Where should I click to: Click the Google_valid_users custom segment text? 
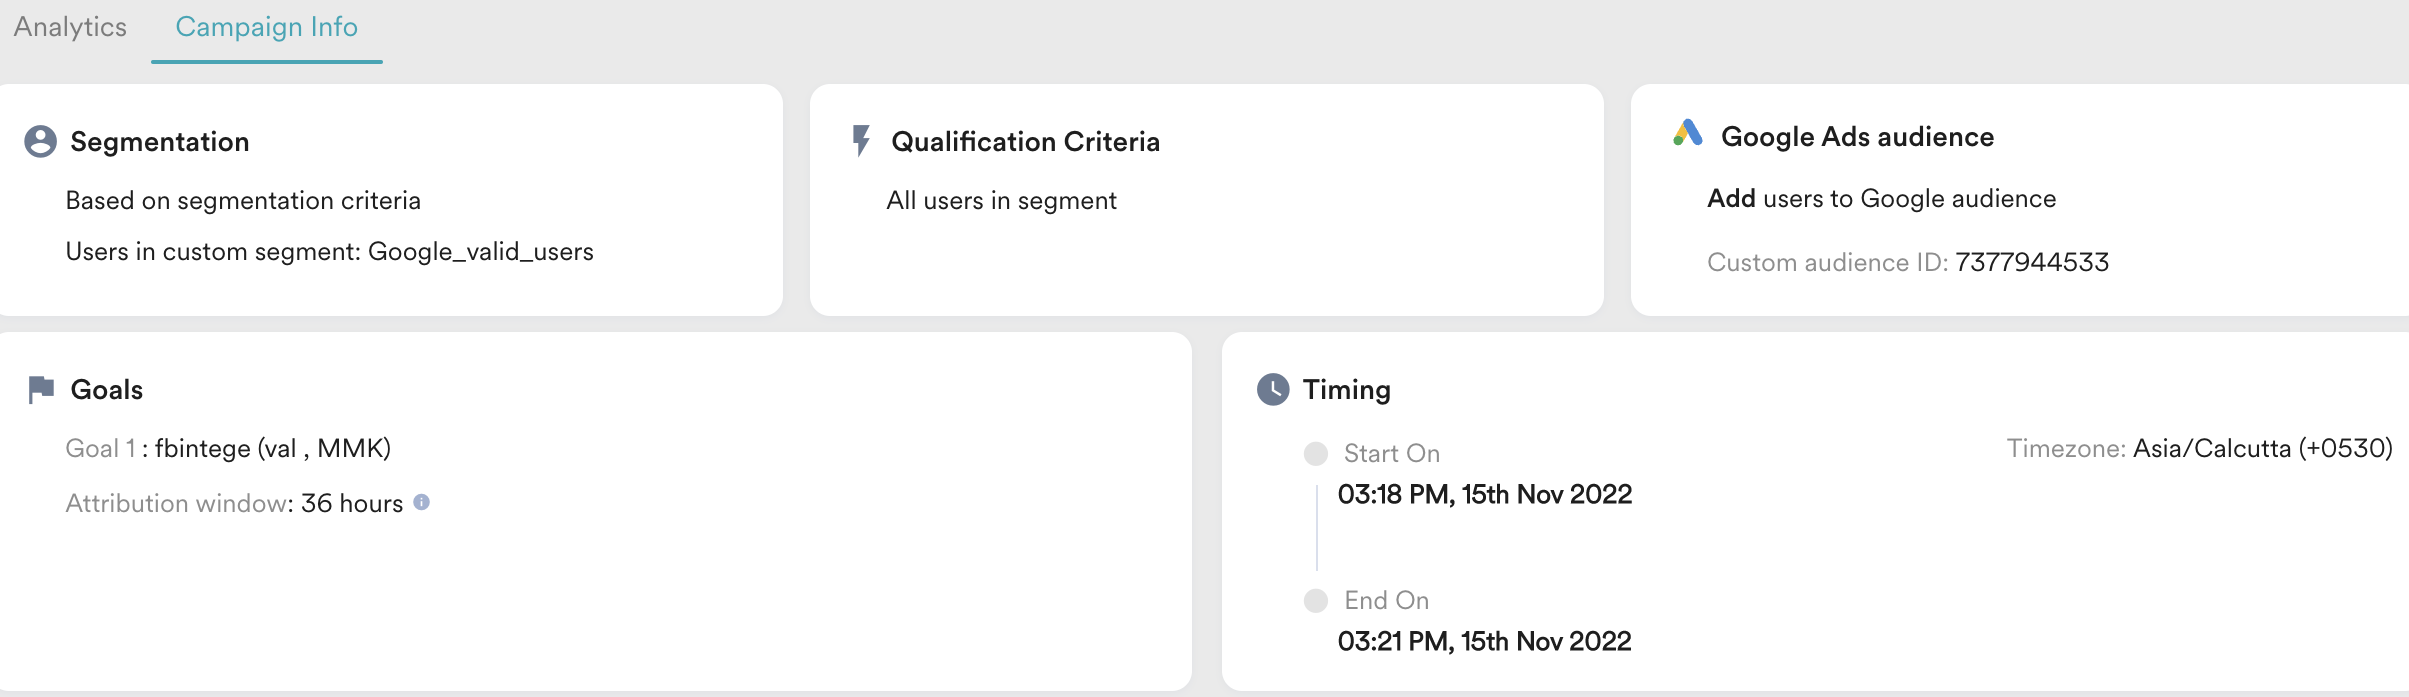click(481, 252)
